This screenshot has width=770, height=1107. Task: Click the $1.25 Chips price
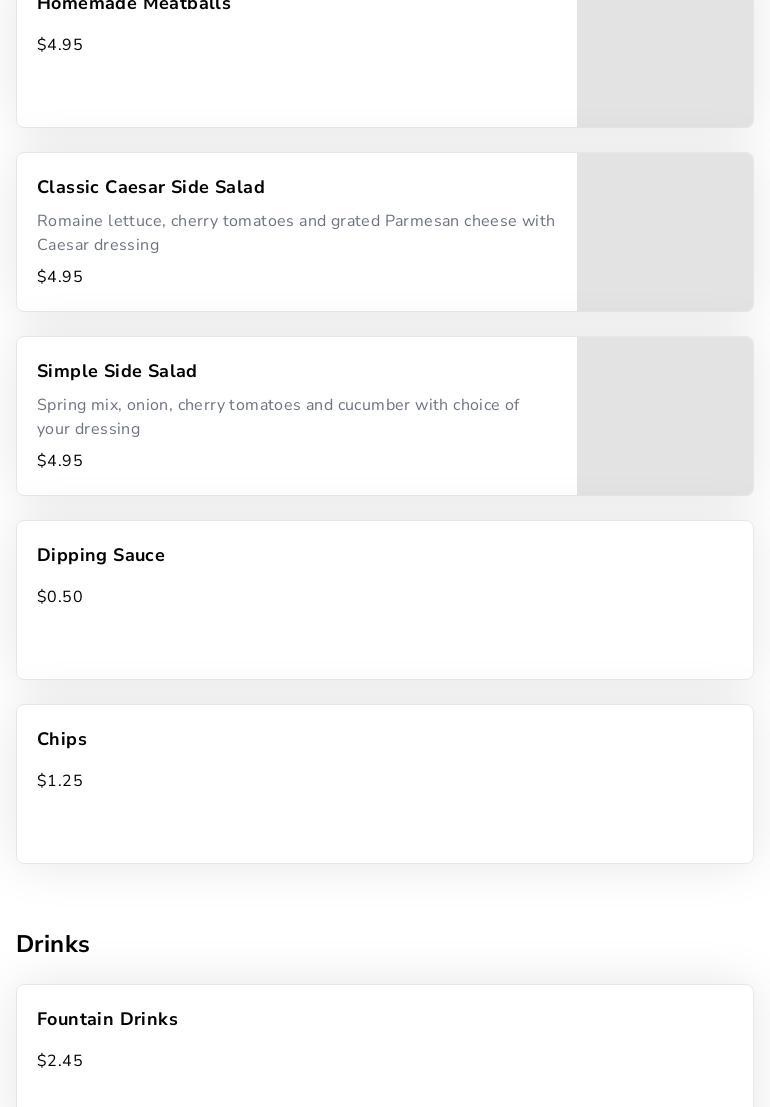[x=60, y=781]
